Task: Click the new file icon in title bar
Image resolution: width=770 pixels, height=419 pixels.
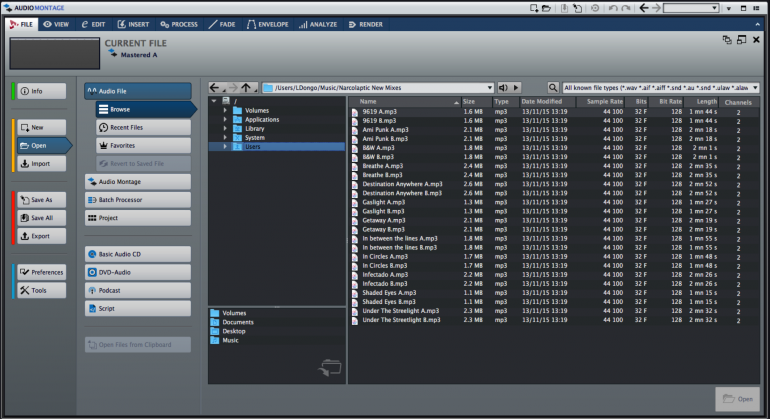Action: (x=534, y=8)
